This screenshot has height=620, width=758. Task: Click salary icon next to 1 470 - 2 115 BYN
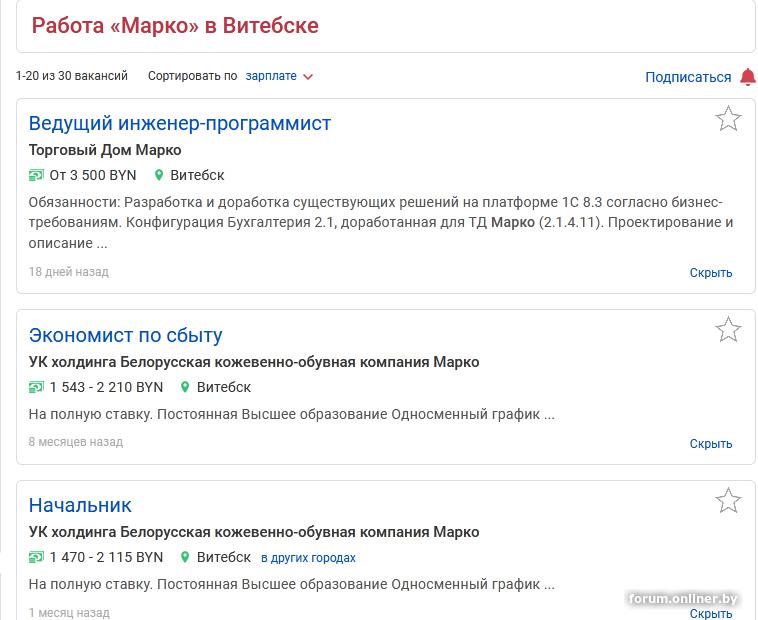pos(36,557)
